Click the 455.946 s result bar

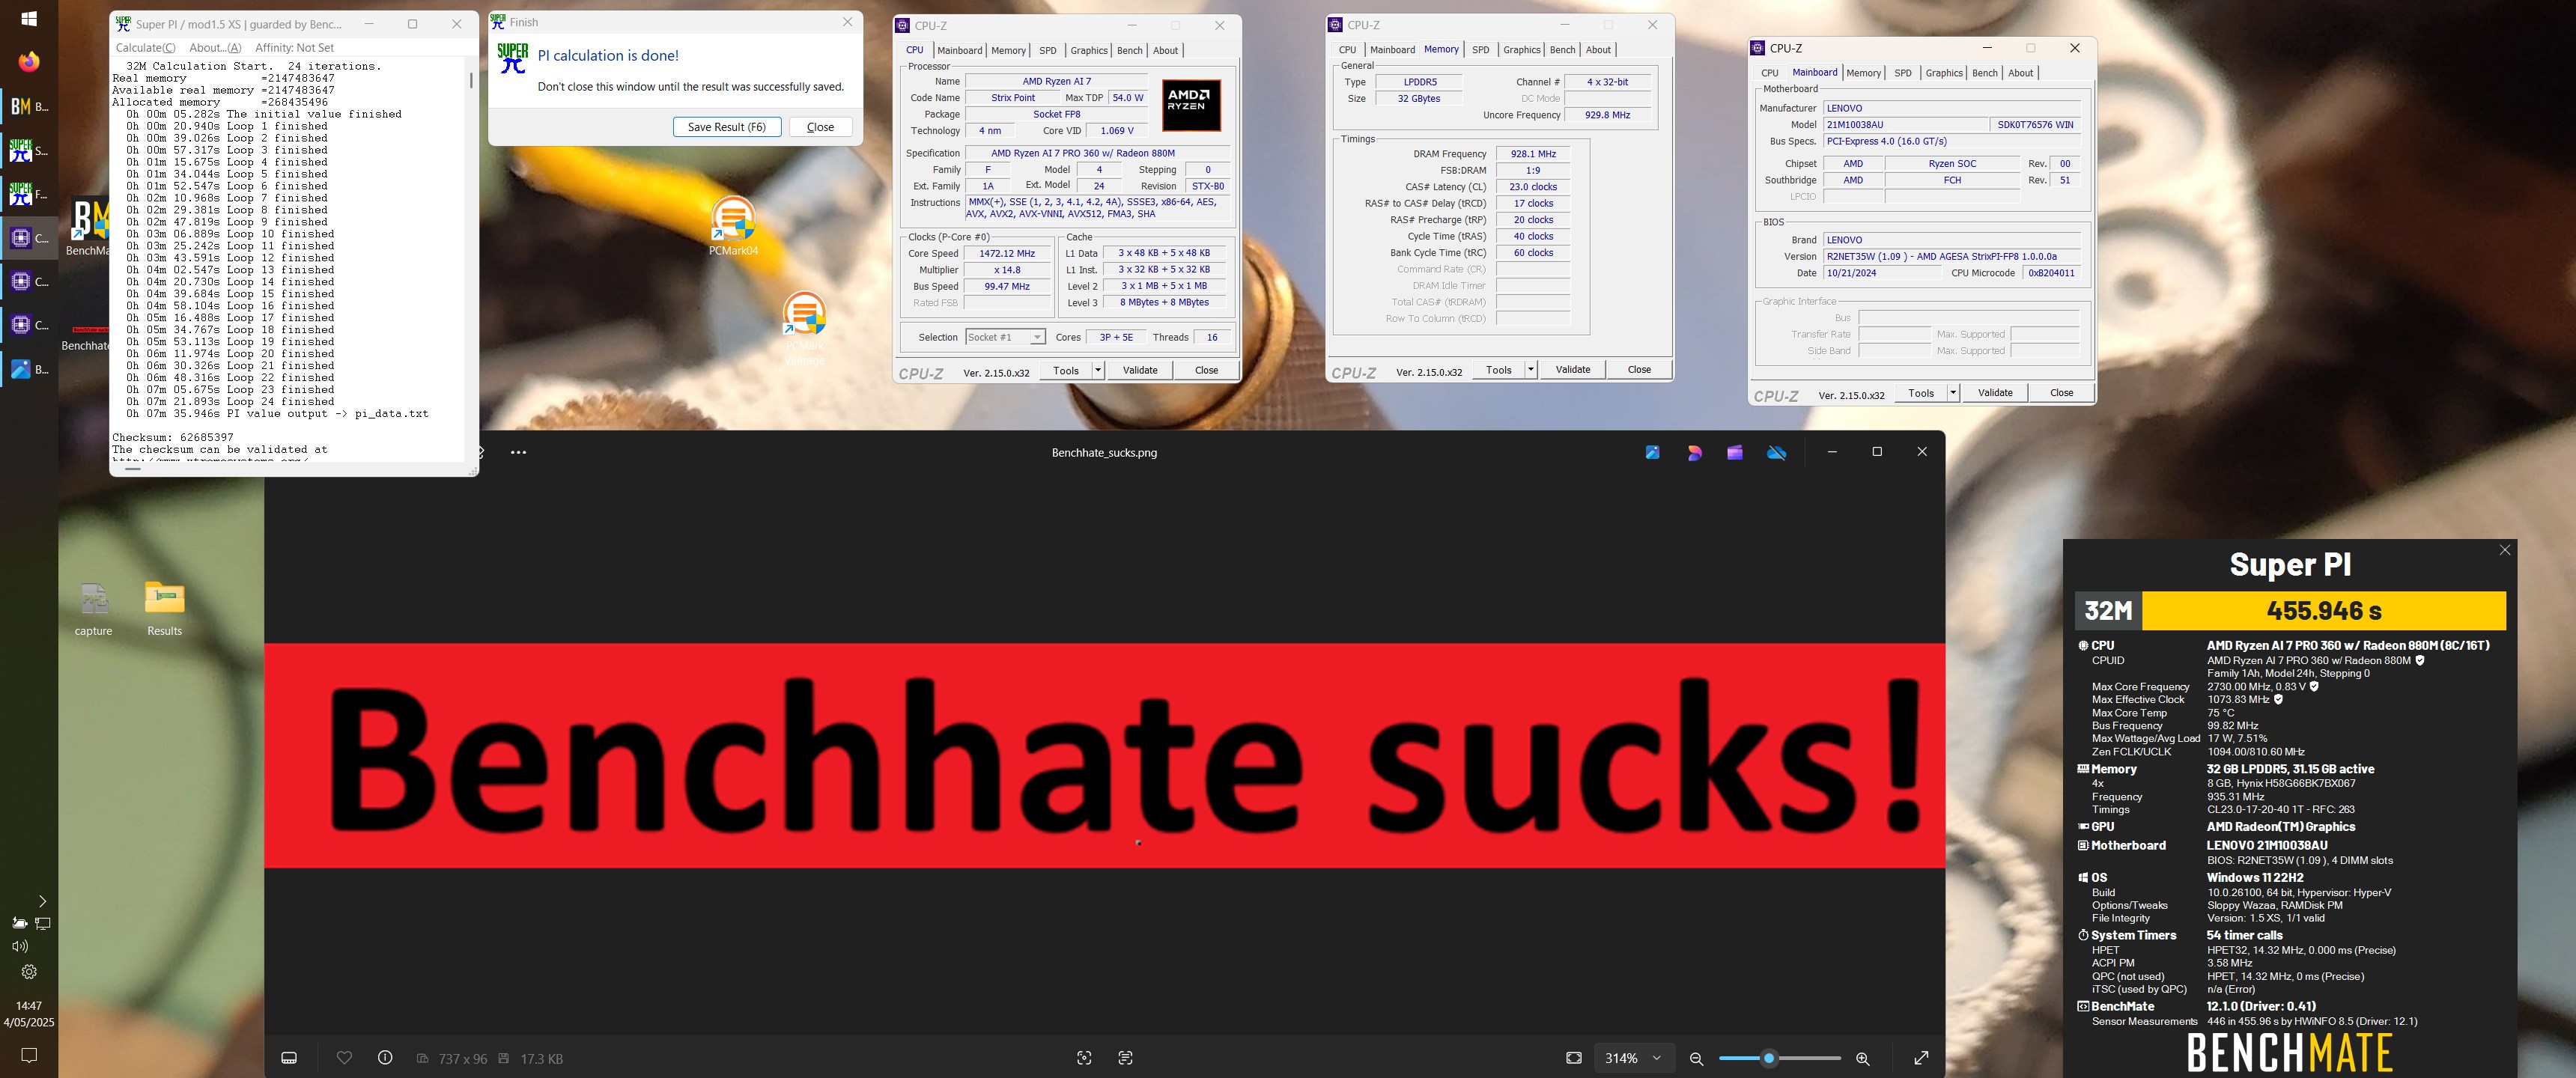[2324, 611]
